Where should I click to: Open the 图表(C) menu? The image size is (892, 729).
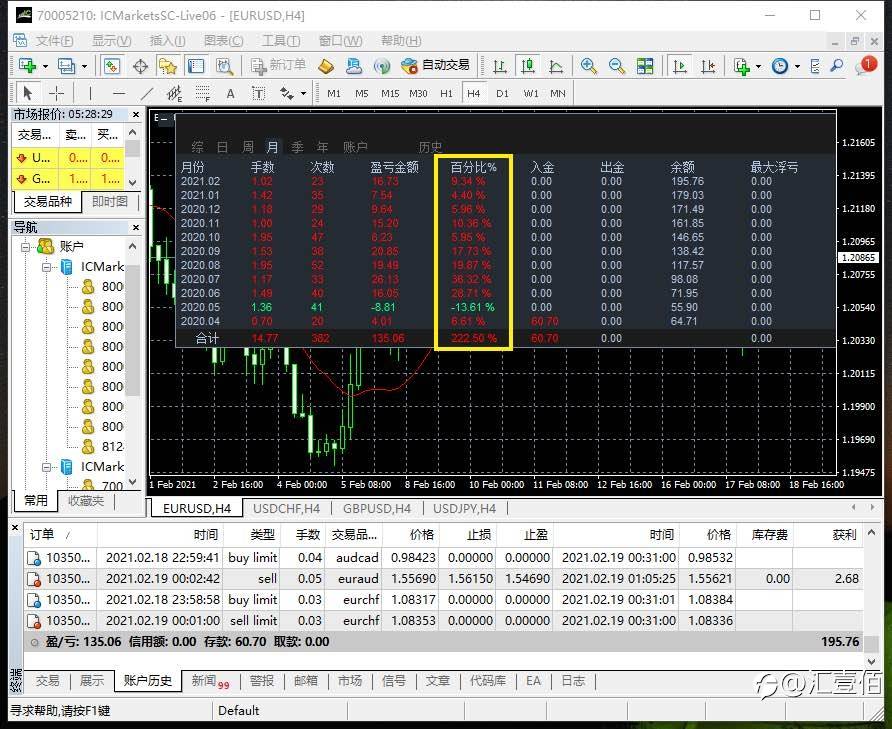click(223, 41)
